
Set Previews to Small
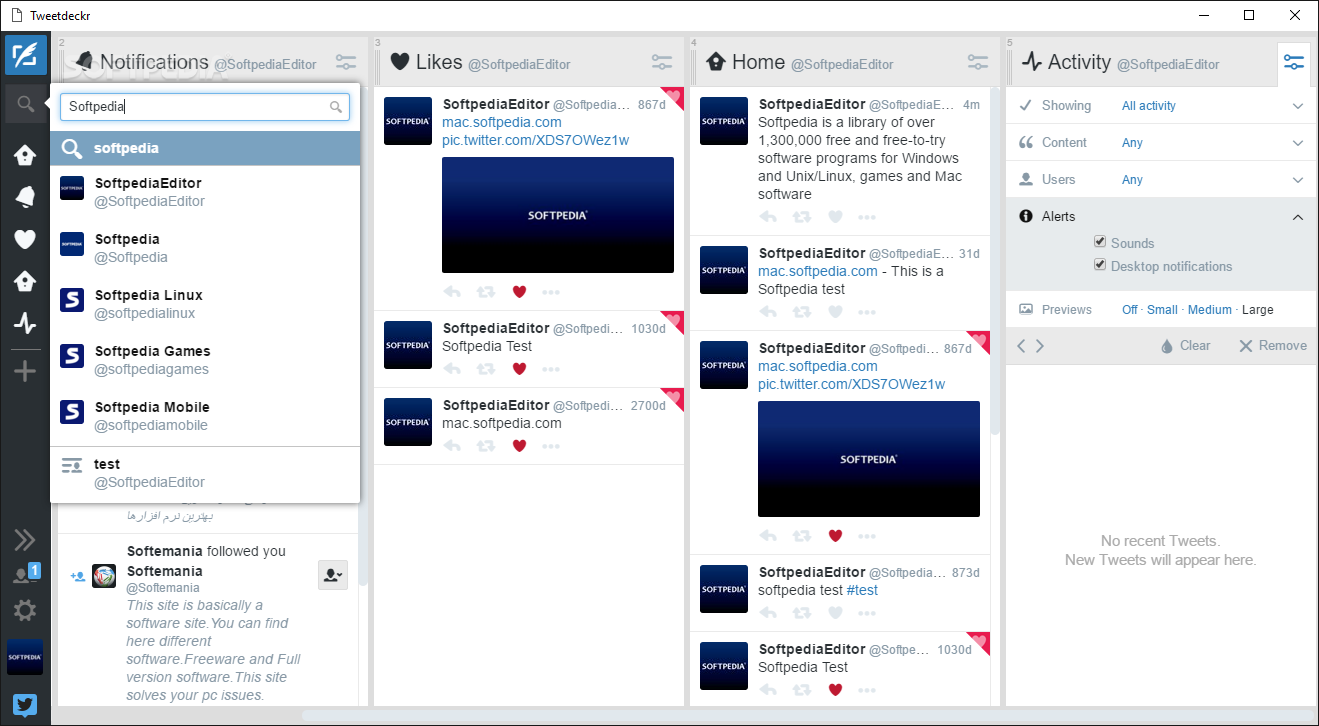[1162, 310]
